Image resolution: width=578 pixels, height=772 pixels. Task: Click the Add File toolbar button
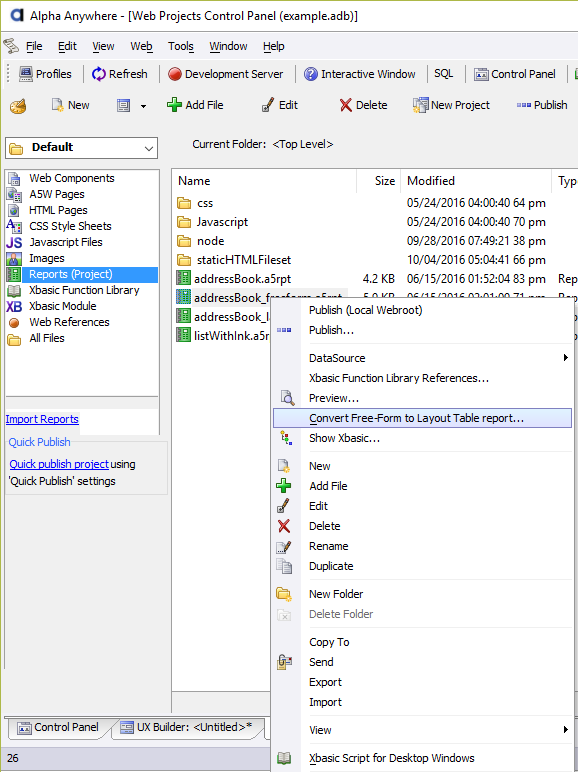pyautogui.click(x=195, y=105)
